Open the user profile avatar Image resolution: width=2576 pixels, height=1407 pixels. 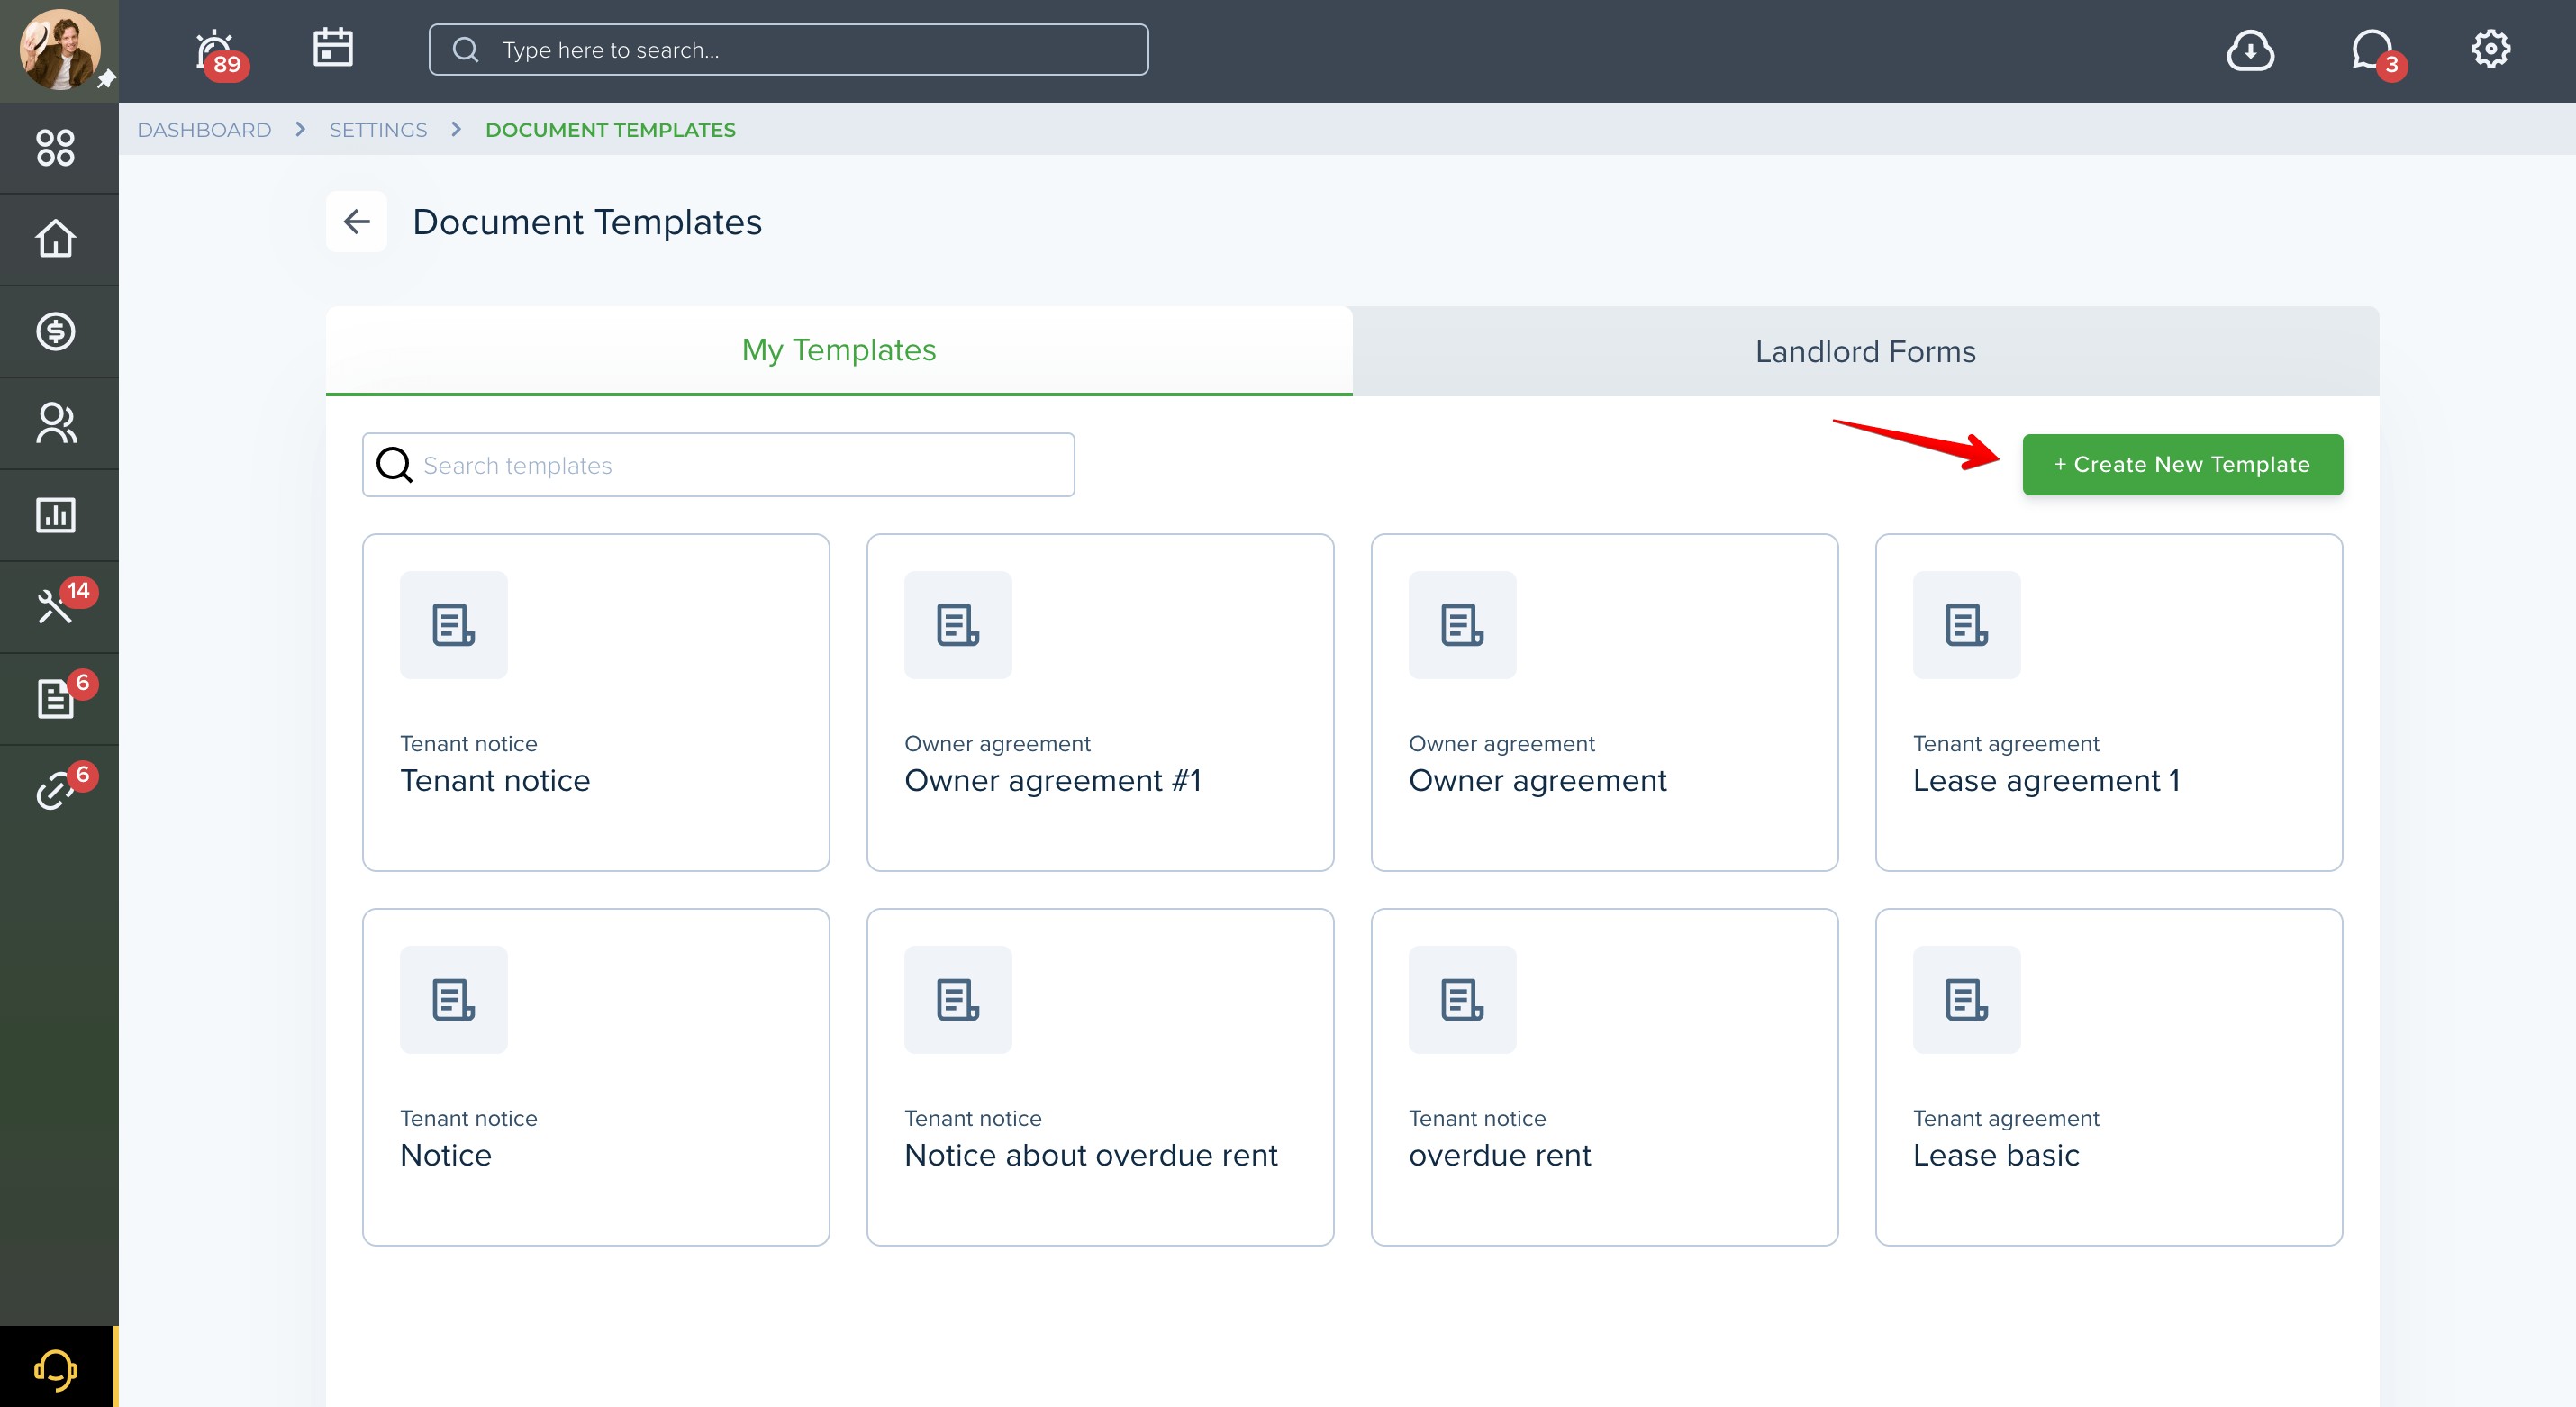[x=59, y=49]
